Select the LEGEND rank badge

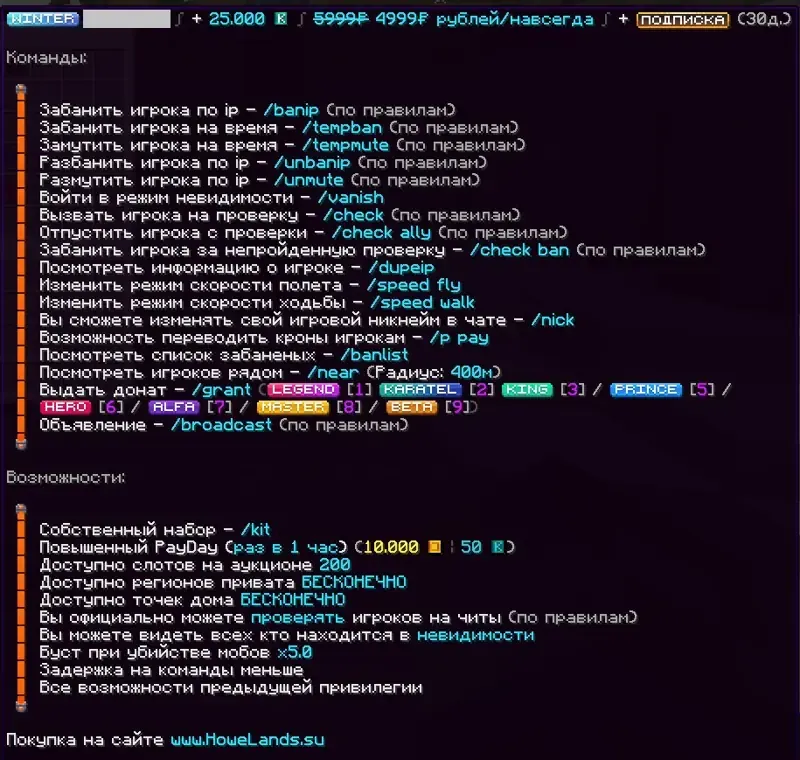pyautogui.click(x=303, y=390)
